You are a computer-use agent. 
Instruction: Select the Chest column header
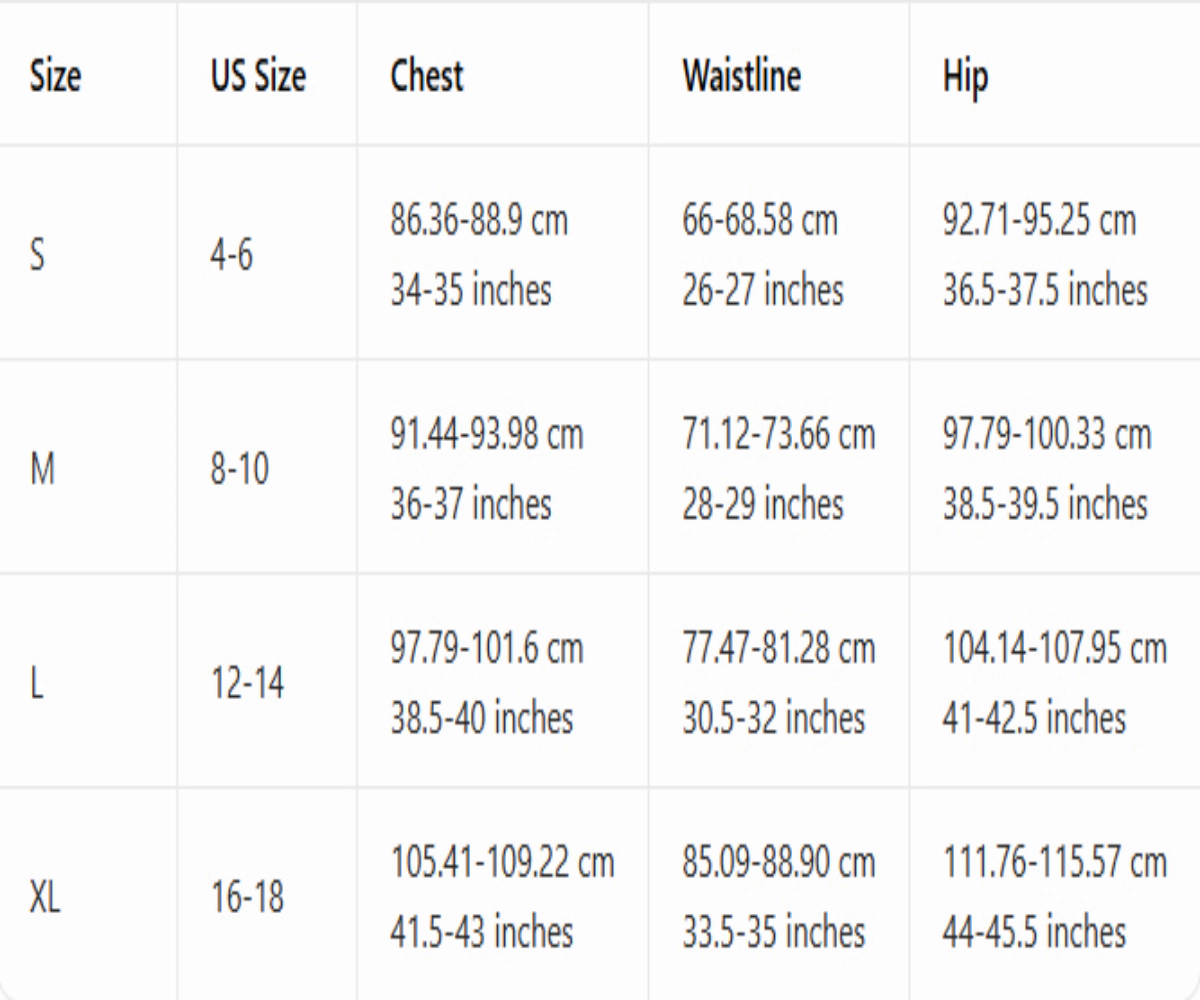click(427, 77)
